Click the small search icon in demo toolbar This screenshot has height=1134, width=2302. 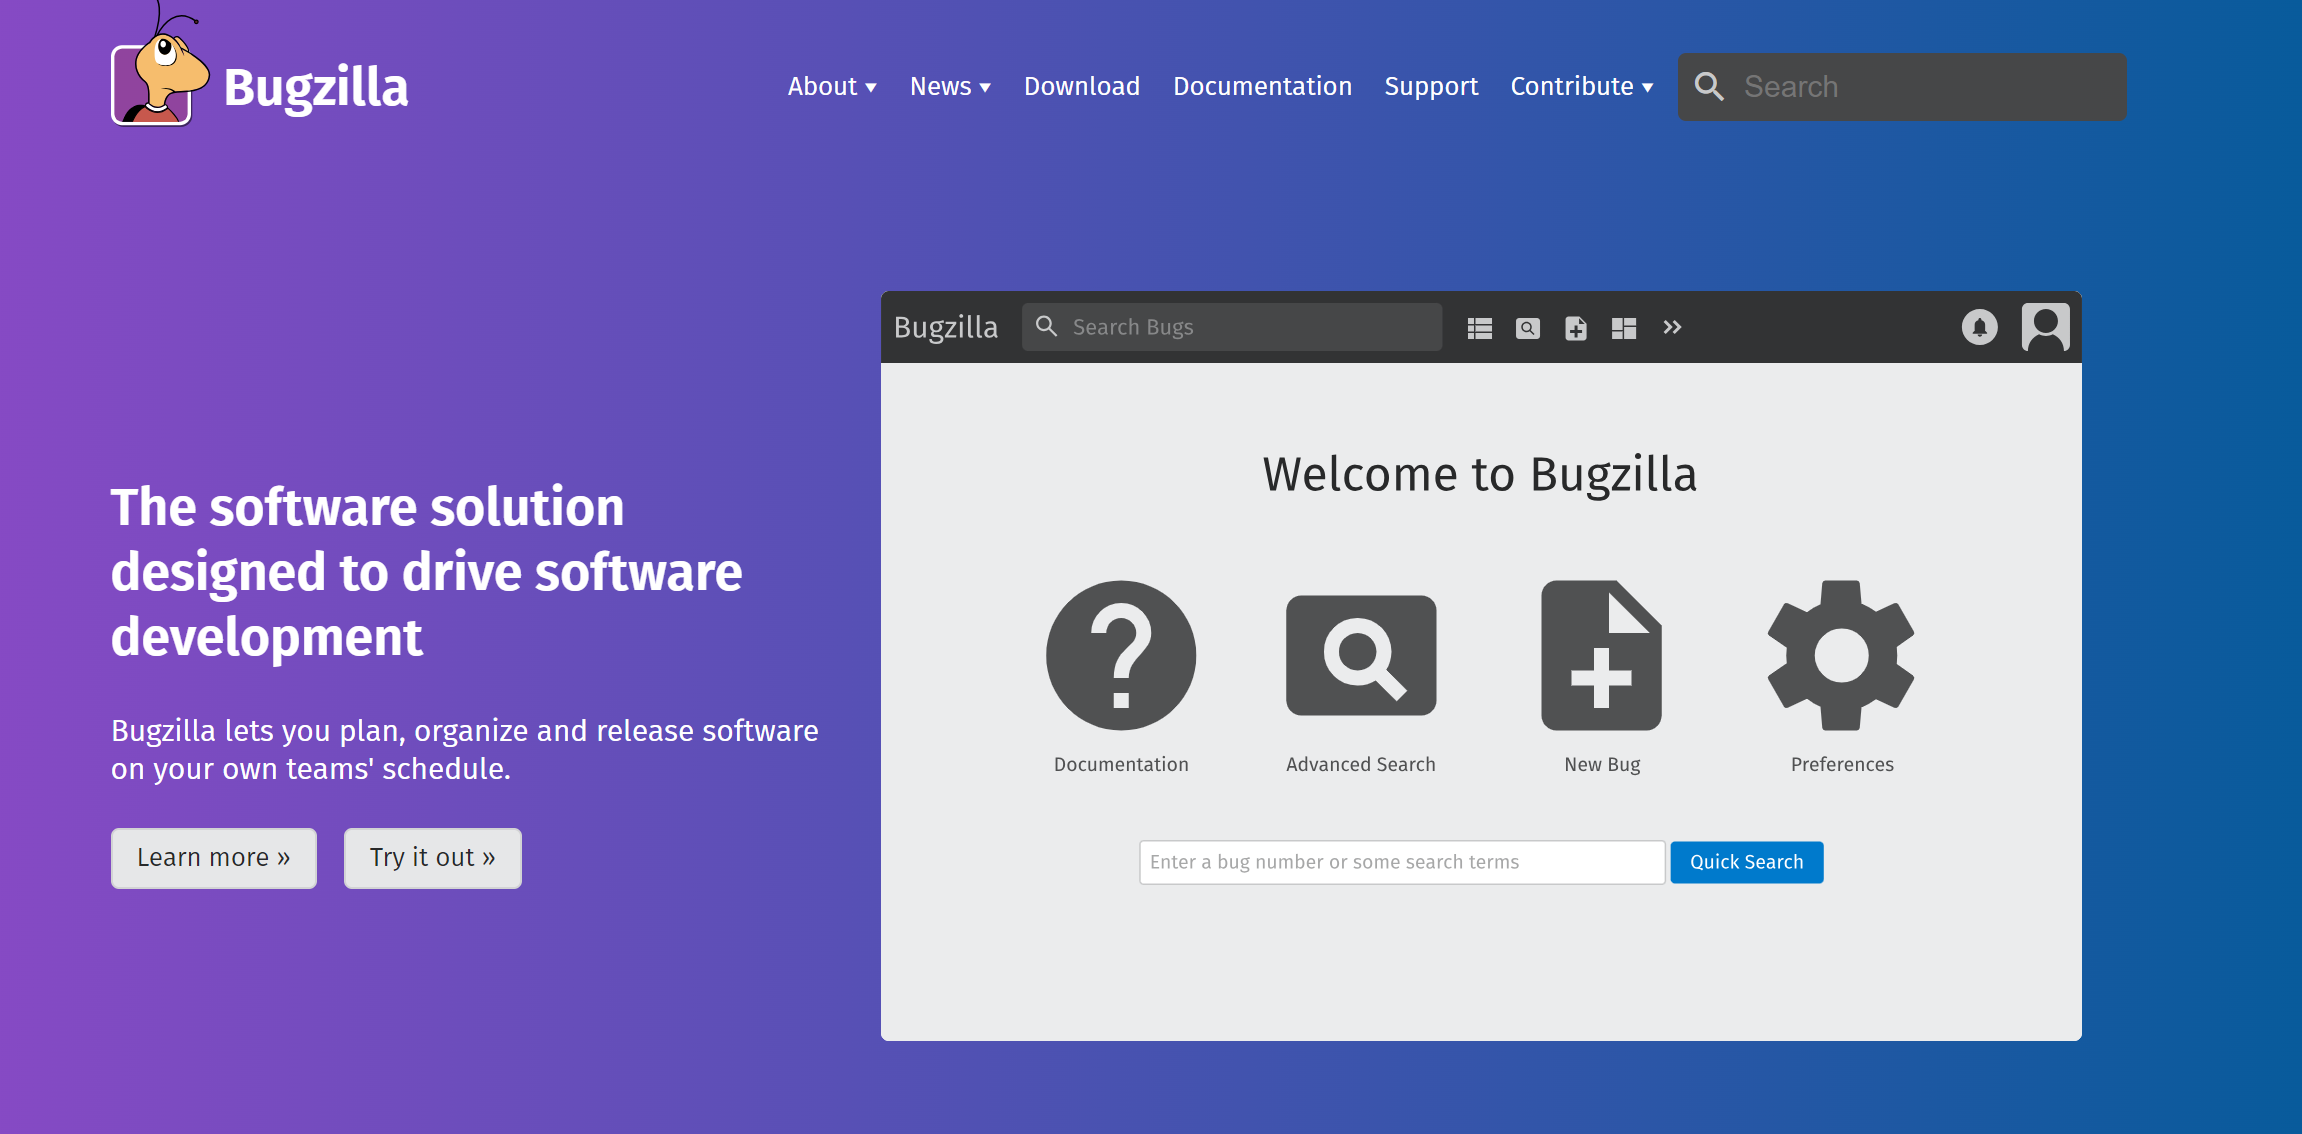(x=1528, y=328)
